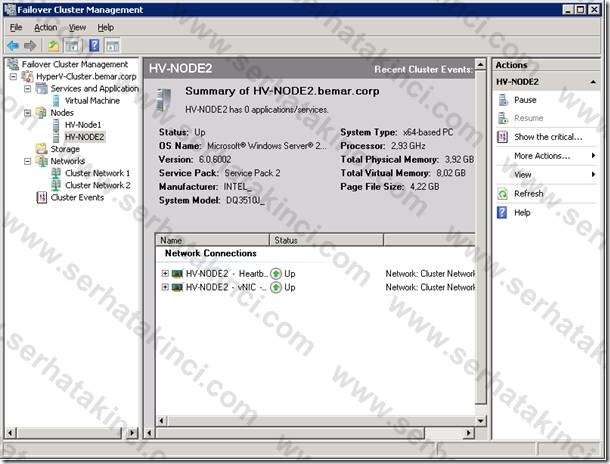Click the Services and Applications folder icon
The width and height of the screenshot is (610, 464).
point(42,88)
